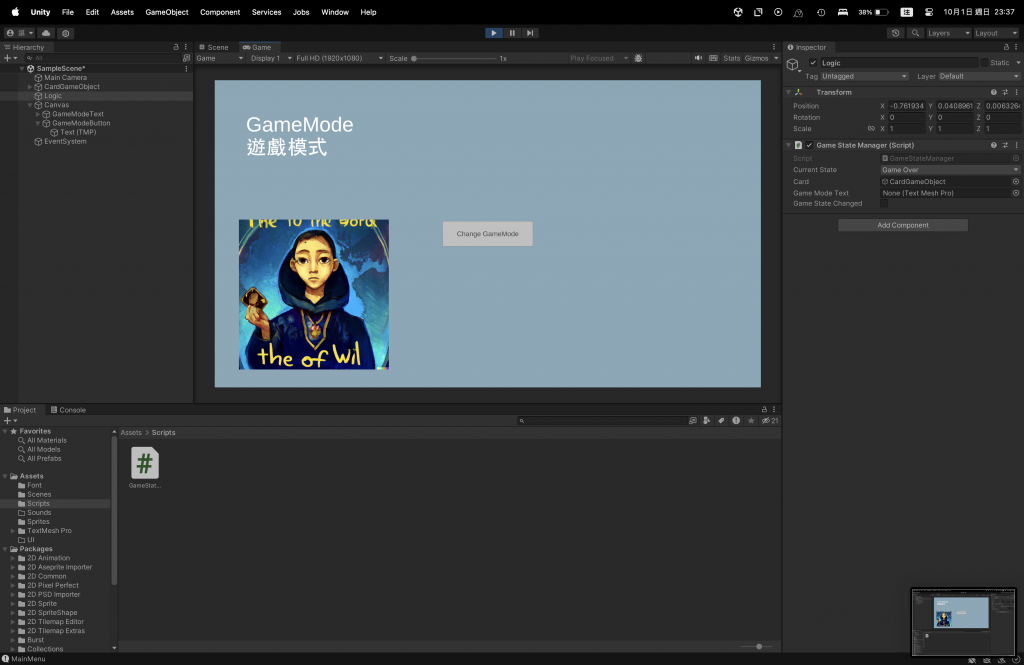Open the Transform help icon
Viewport: 1024px width, 665px height.
[x=993, y=92]
